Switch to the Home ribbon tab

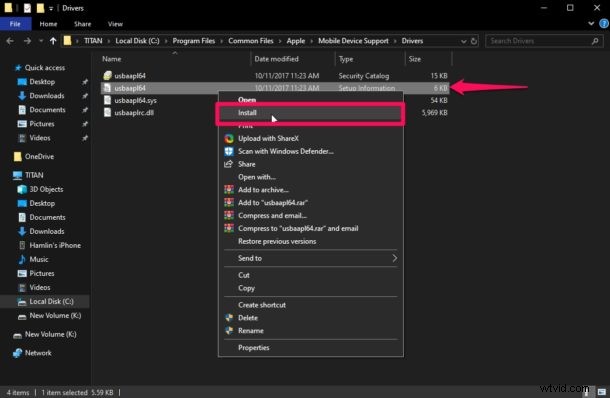[48, 24]
